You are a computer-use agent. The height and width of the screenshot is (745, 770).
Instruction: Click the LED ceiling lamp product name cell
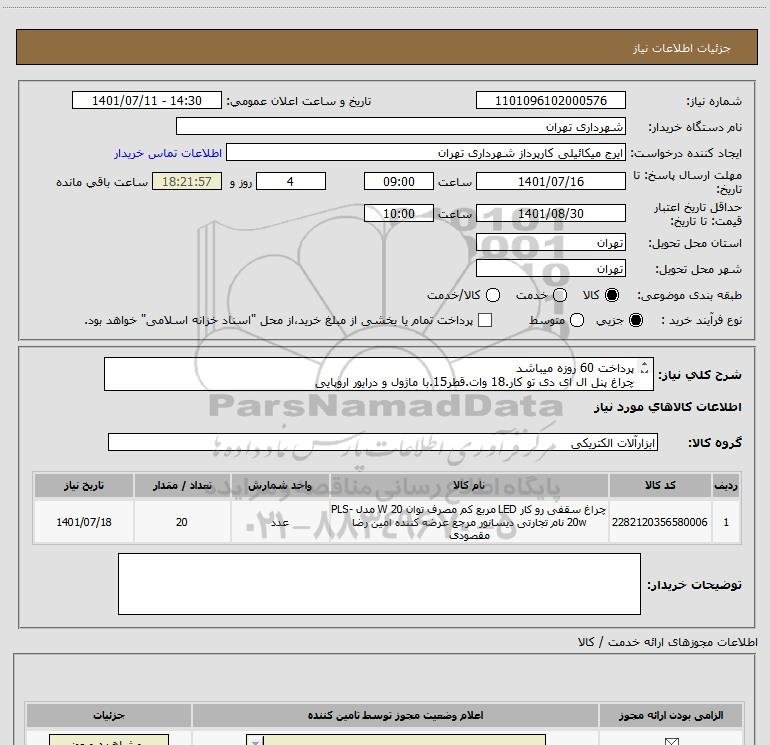pyautogui.click(x=469, y=522)
